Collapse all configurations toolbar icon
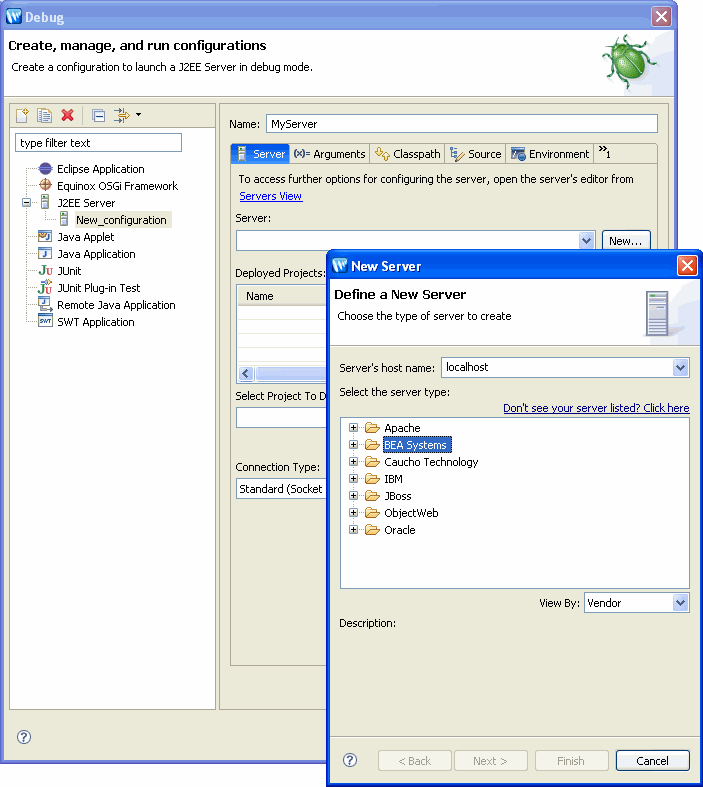 point(98,116)
